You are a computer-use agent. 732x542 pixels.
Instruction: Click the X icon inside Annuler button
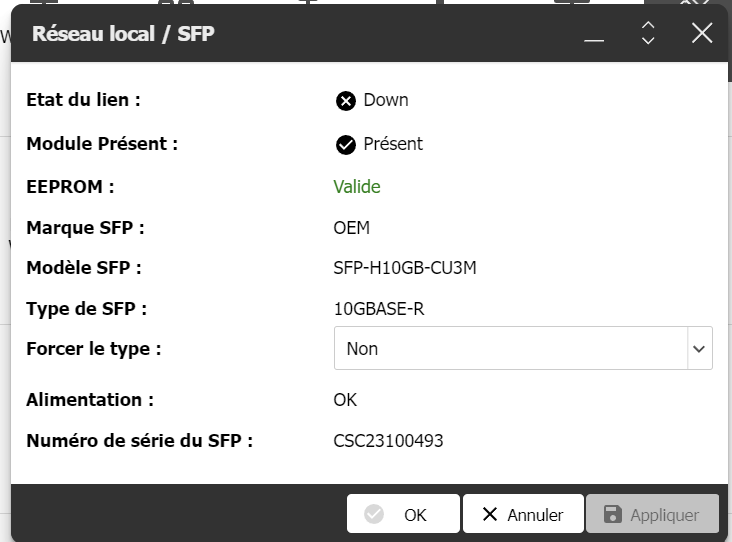point(490,515)
